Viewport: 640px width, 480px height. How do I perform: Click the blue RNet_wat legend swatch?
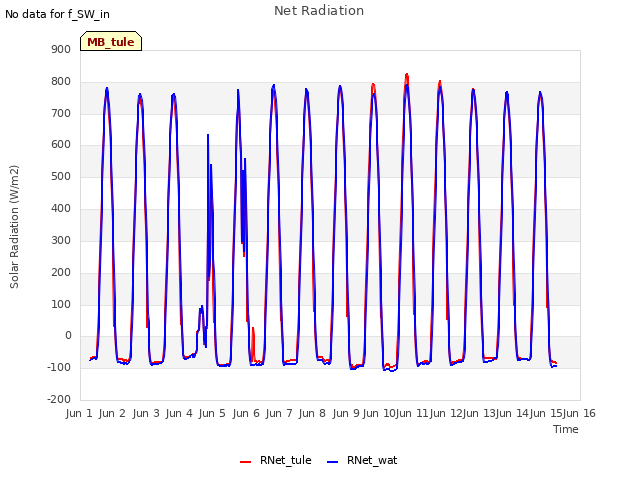point(333,462)
